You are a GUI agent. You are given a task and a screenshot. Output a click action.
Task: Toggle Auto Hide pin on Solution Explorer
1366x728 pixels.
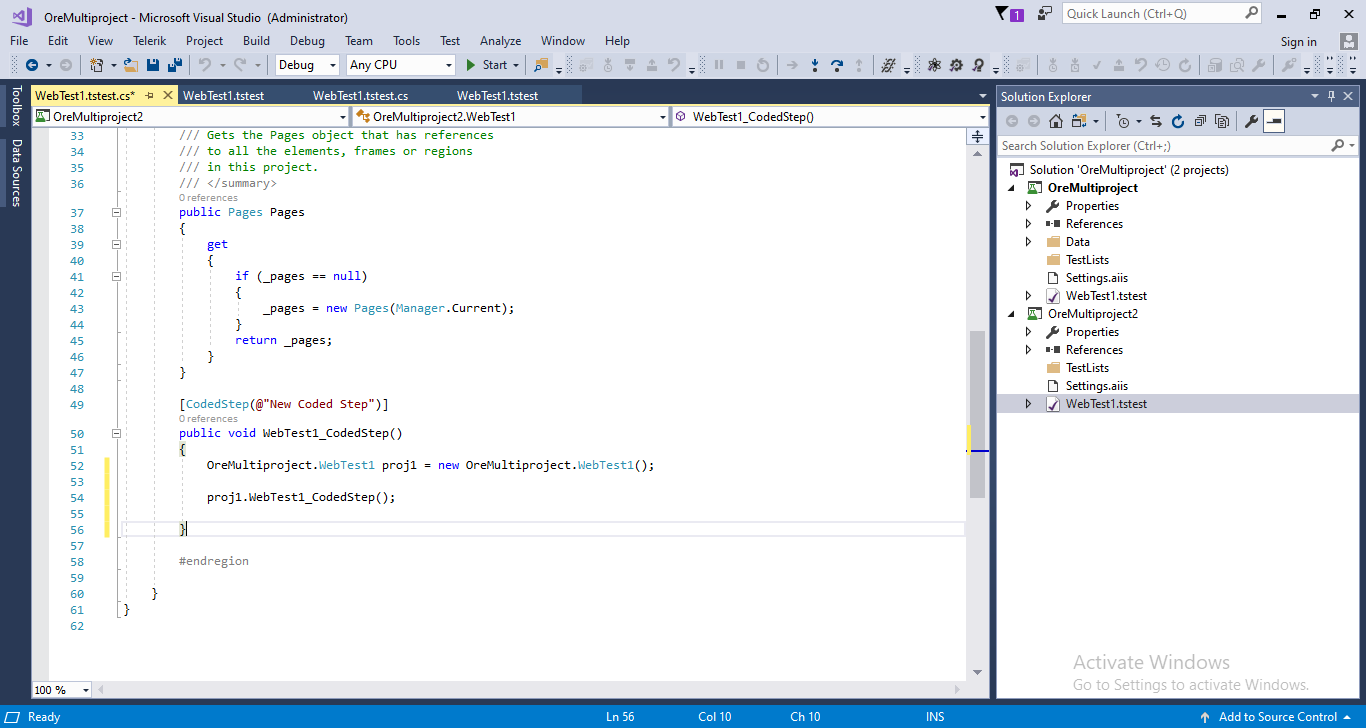point(1331,97)
